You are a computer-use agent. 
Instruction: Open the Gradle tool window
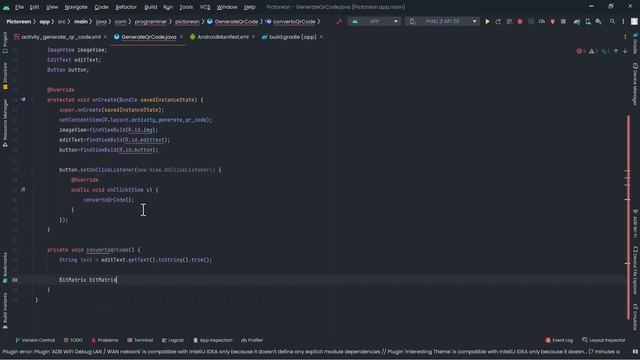click(635, 43)
